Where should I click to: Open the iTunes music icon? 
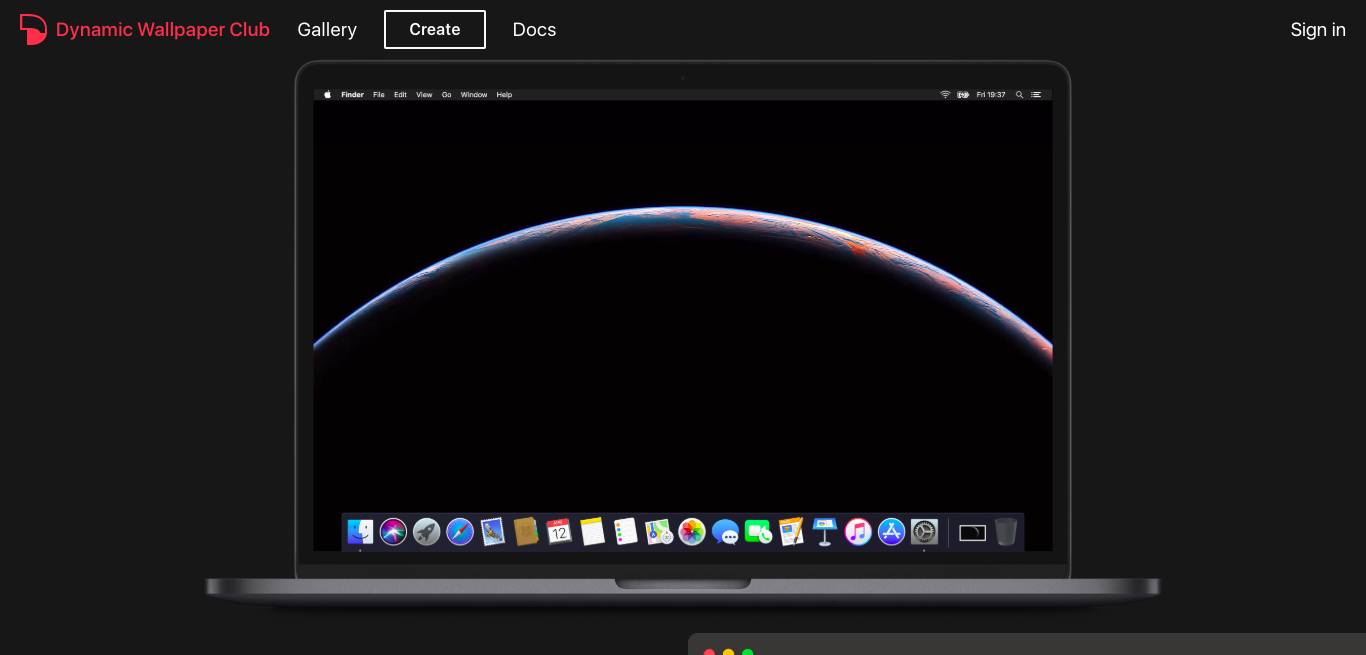tap(858, 531)
